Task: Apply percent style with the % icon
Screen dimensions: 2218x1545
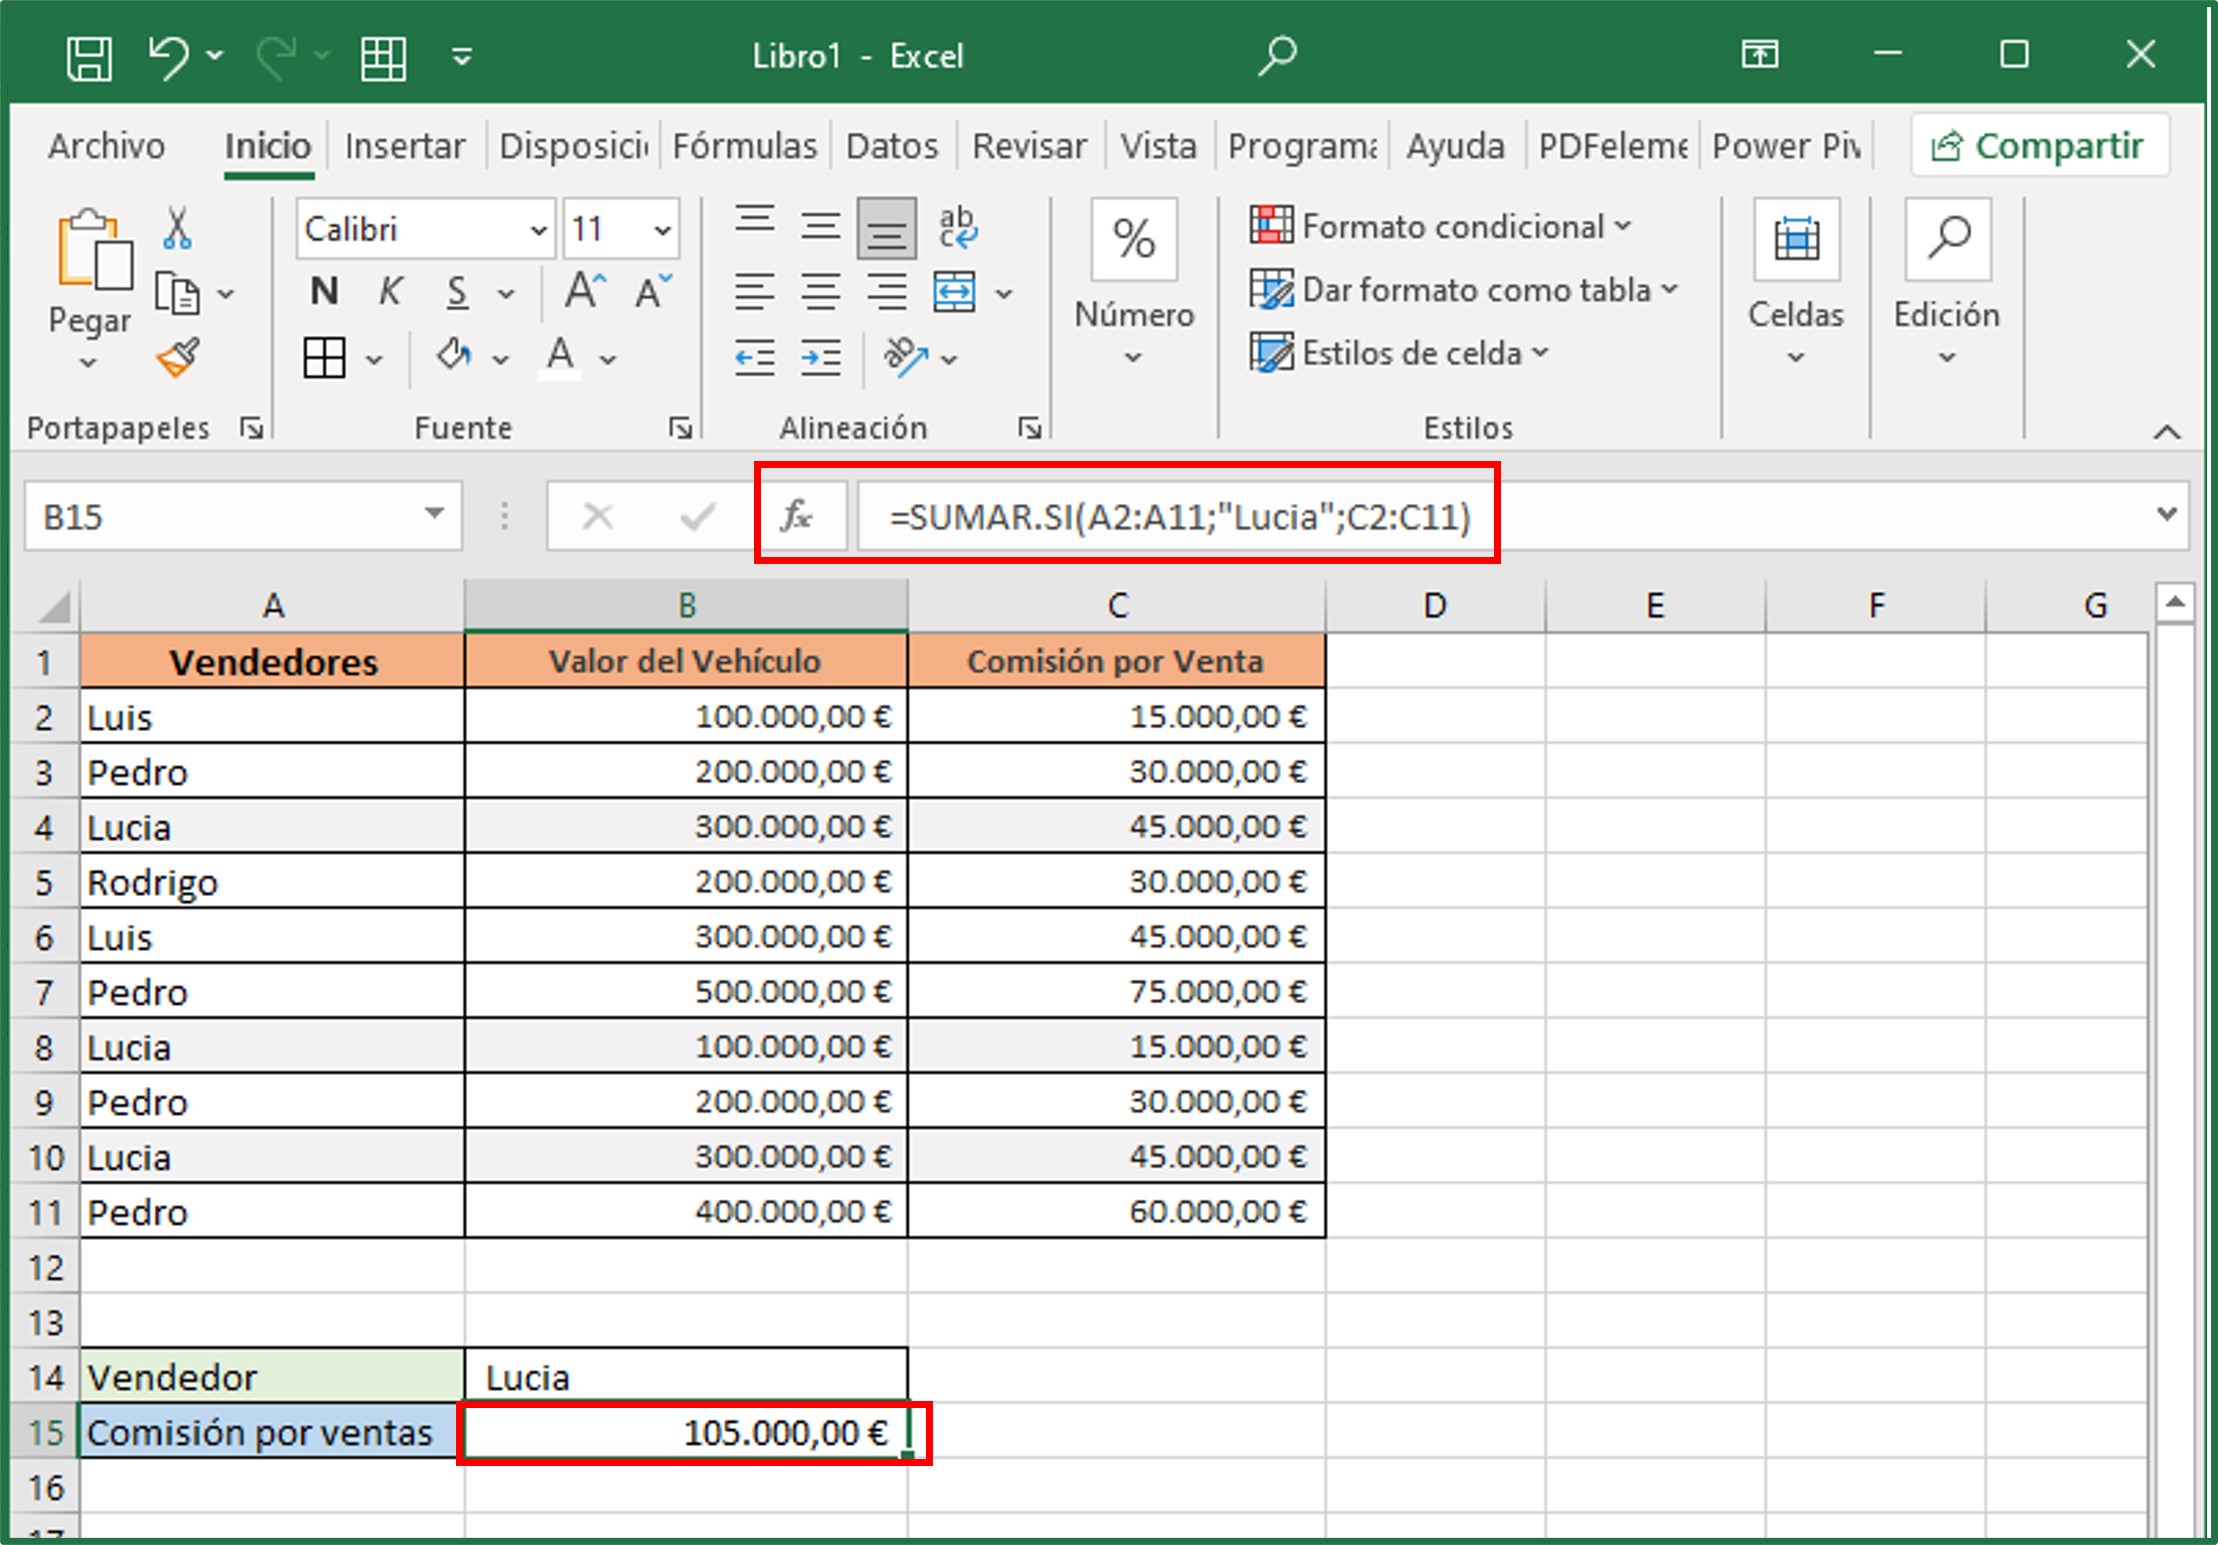Action: (1133, 238)
